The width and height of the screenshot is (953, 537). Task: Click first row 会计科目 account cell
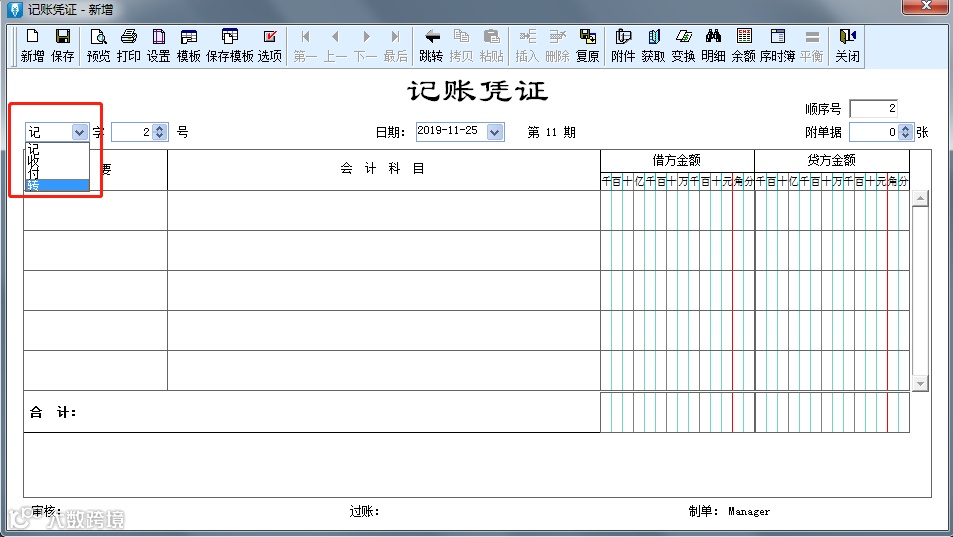[x=384, y=210]
